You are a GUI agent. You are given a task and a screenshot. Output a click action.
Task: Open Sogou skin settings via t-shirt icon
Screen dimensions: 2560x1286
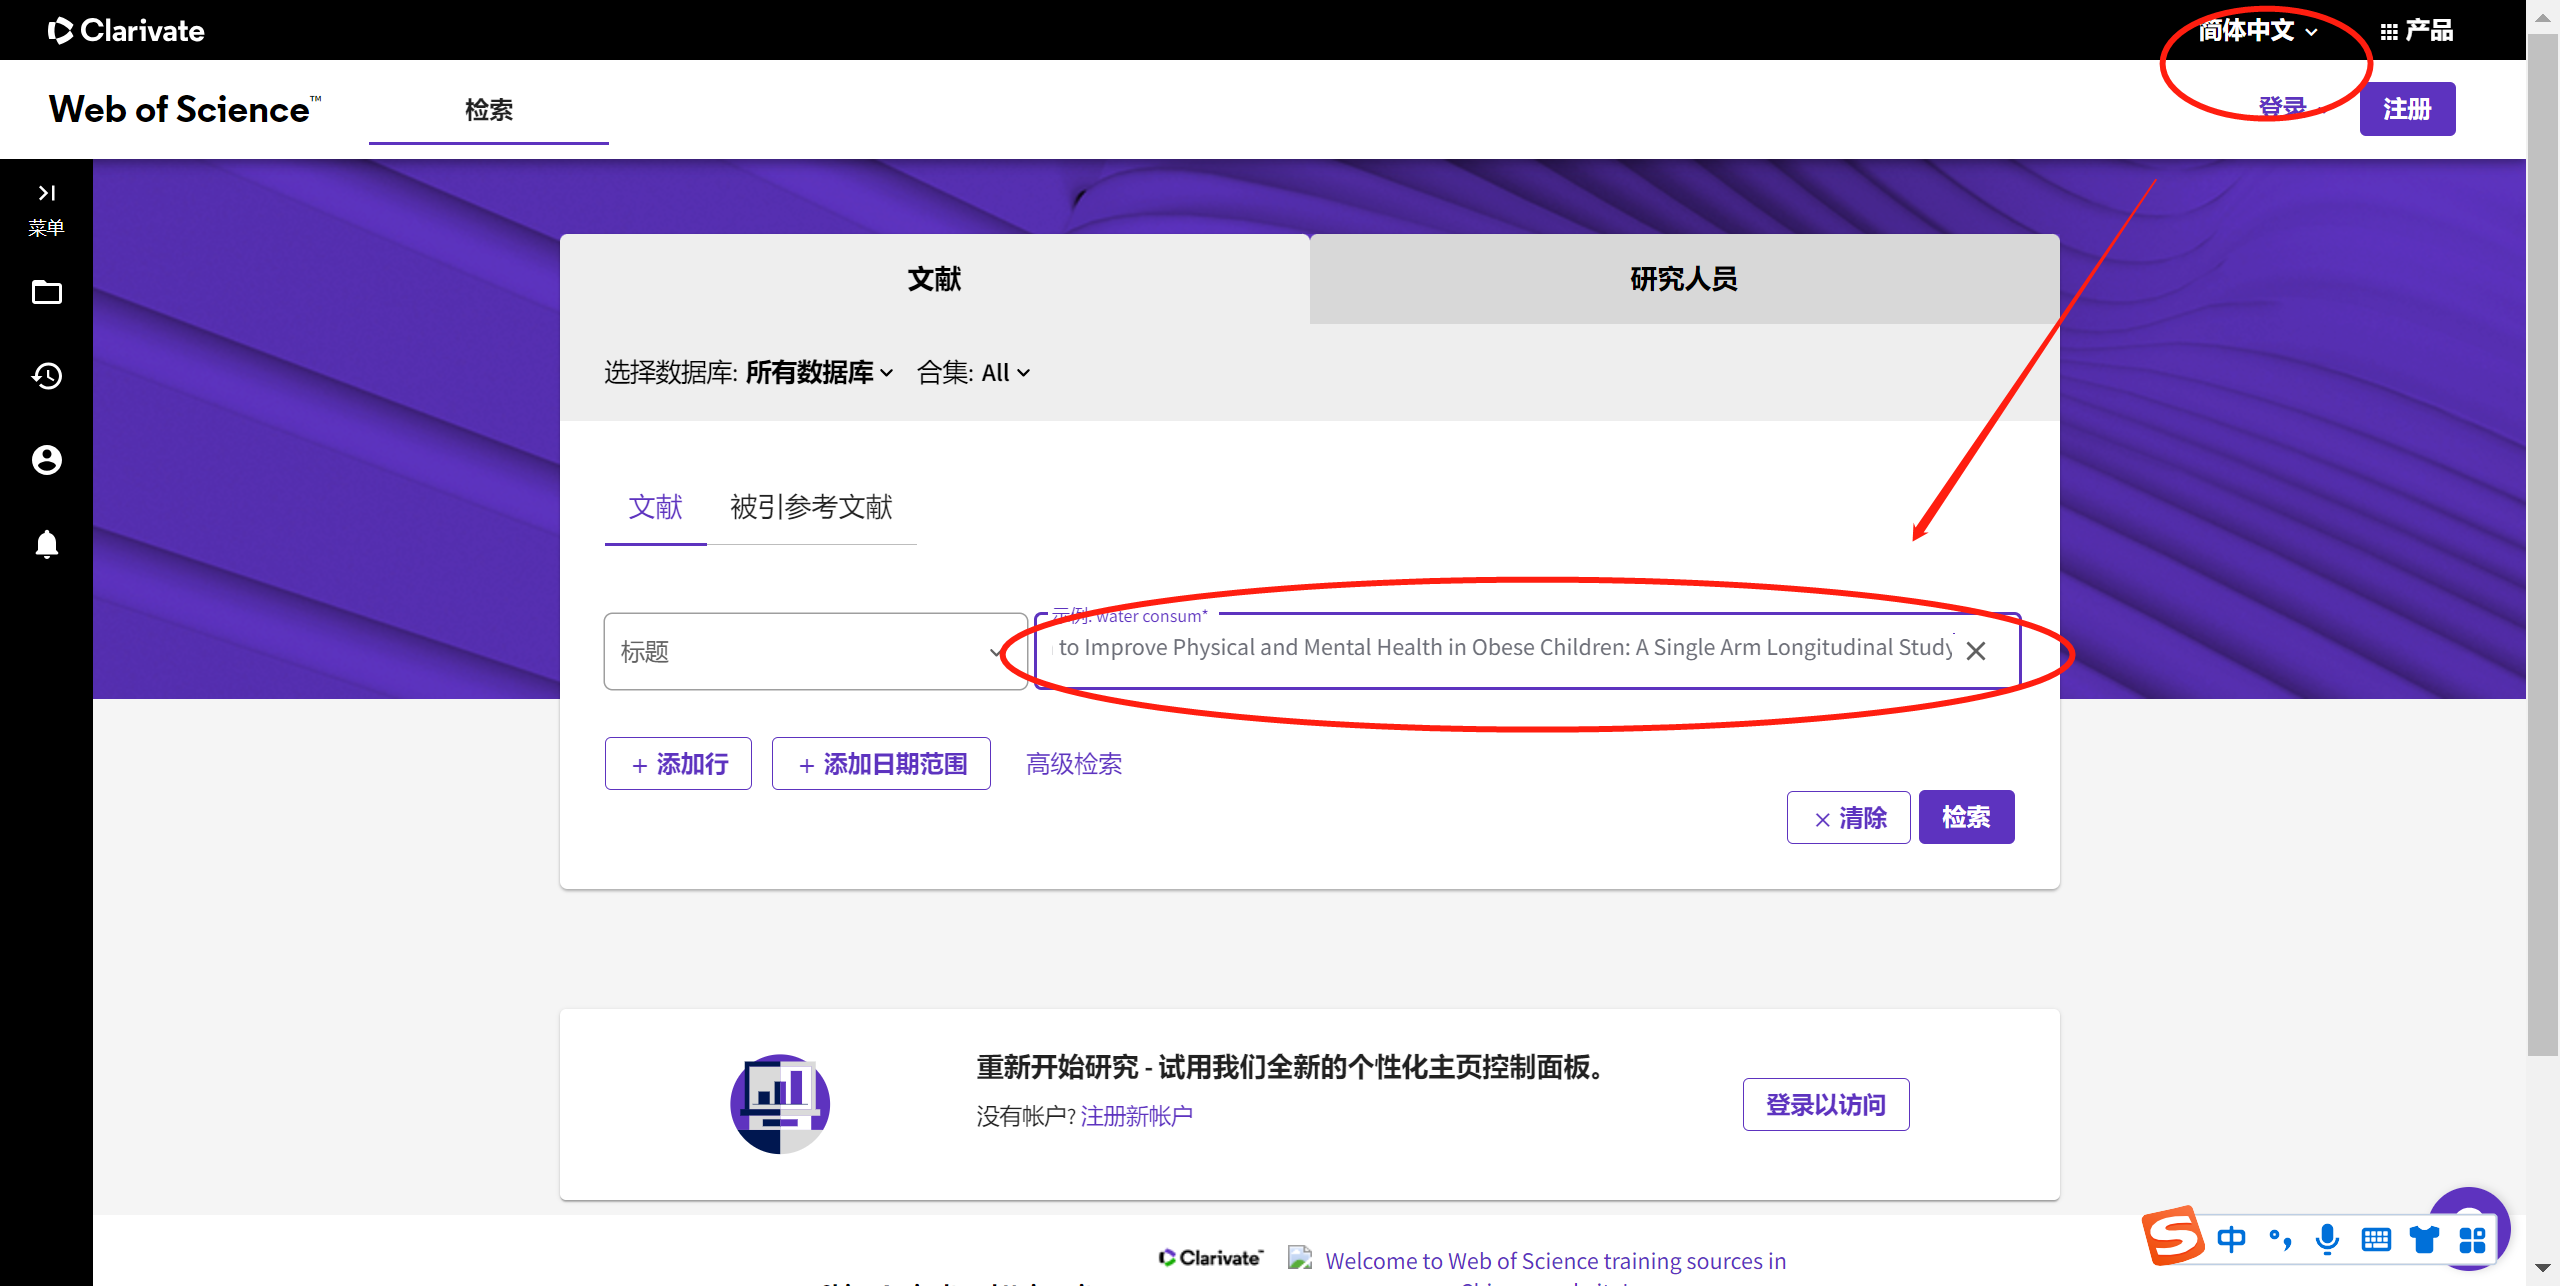(x=2424, y=1238)
